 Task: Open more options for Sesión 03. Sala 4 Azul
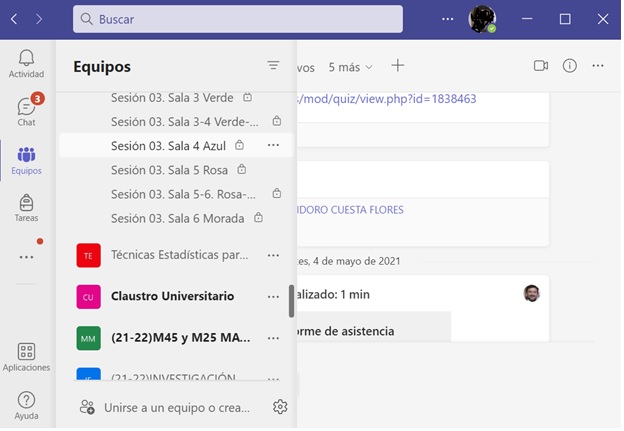(273, 145)
